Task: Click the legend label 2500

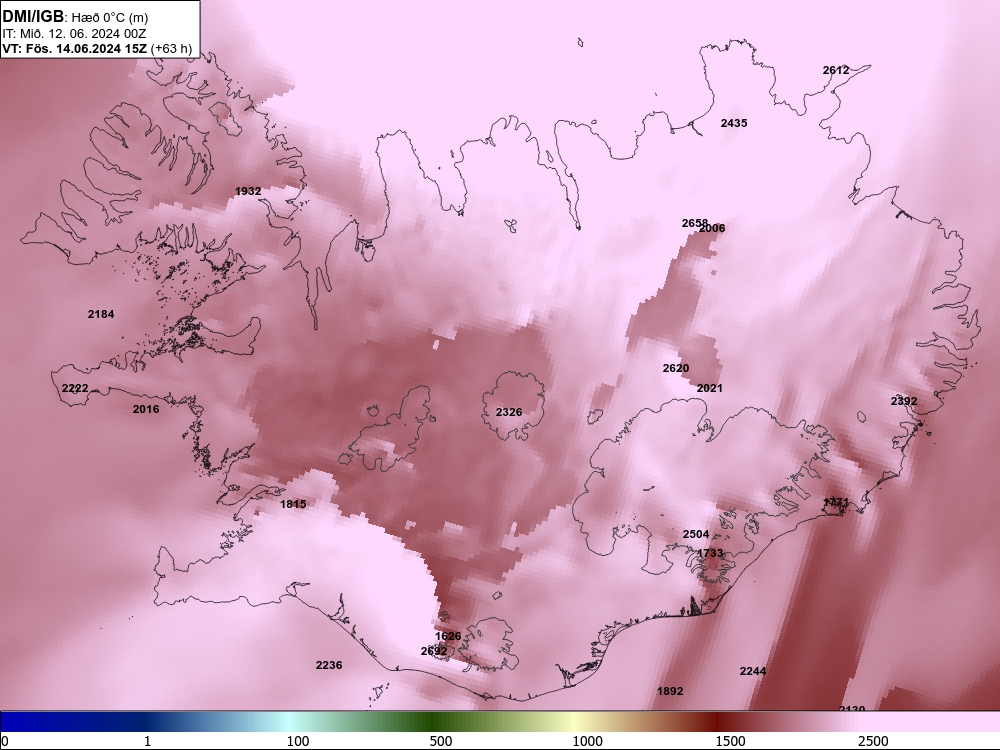Action: click(873, 741)
